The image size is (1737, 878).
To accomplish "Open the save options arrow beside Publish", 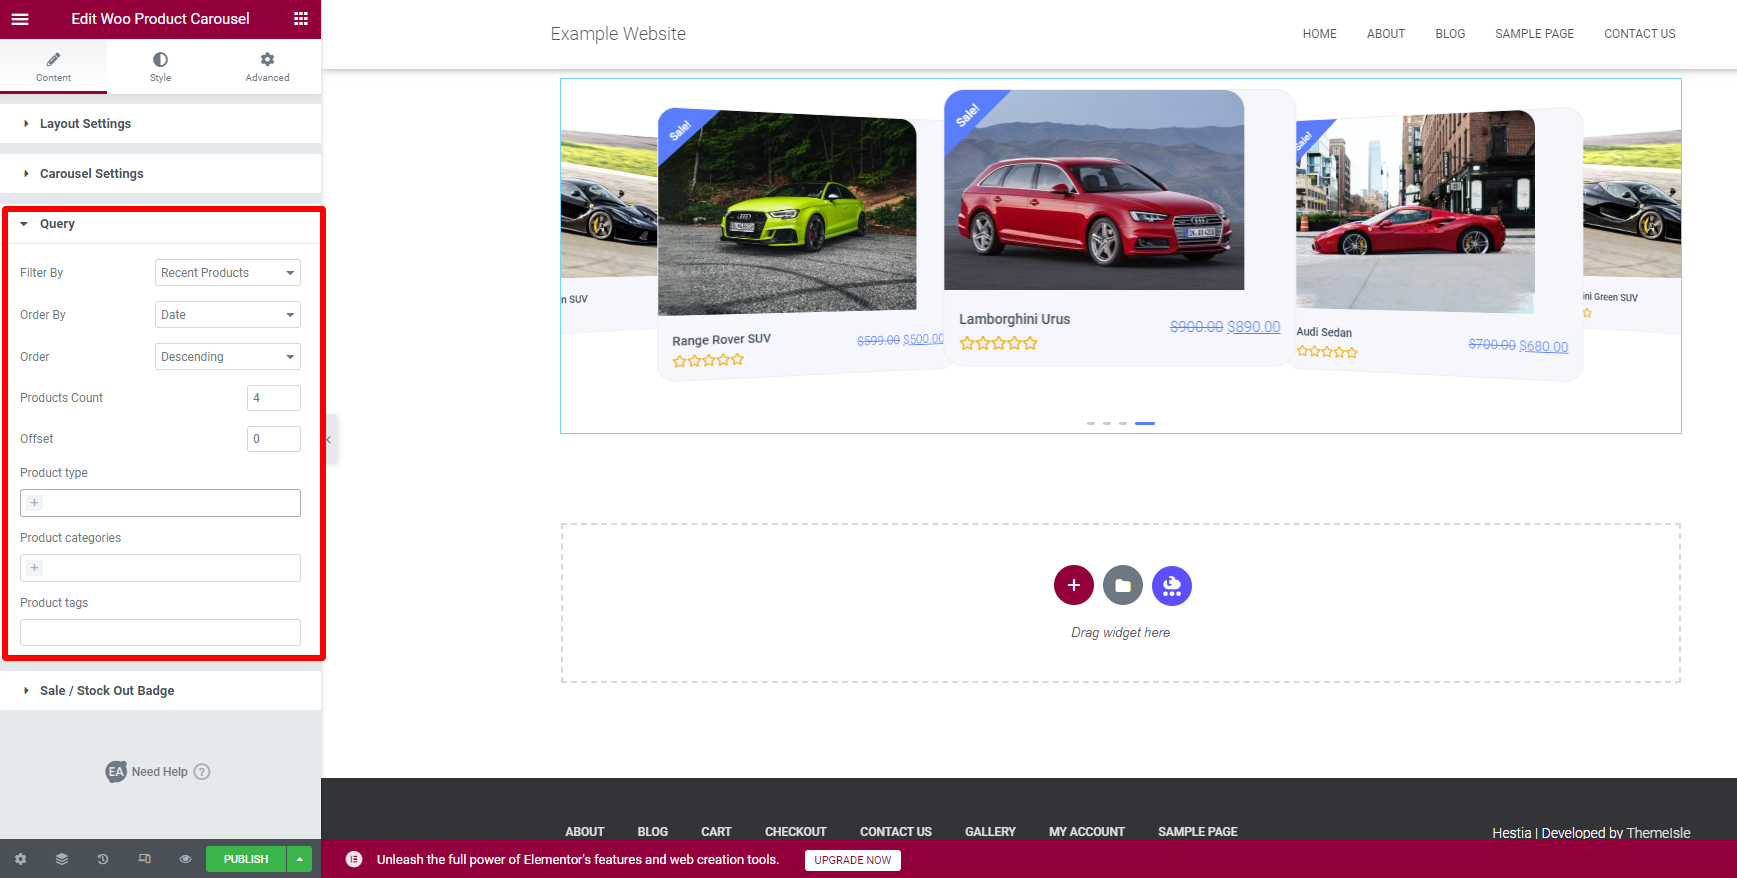I will point(300,859).
